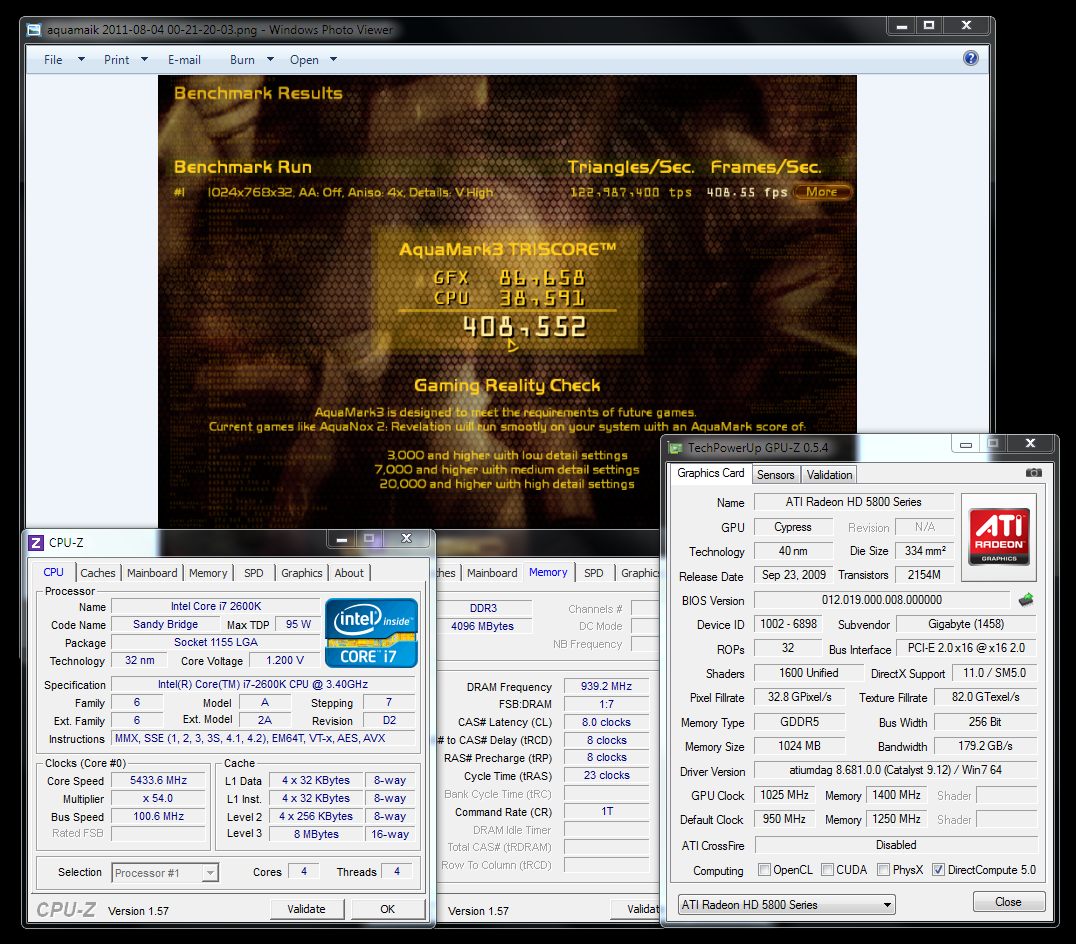This screenshot has width=1076, height=944.
Task: Toggle the PhysX checkbox
Action: (x=884, y=870)
